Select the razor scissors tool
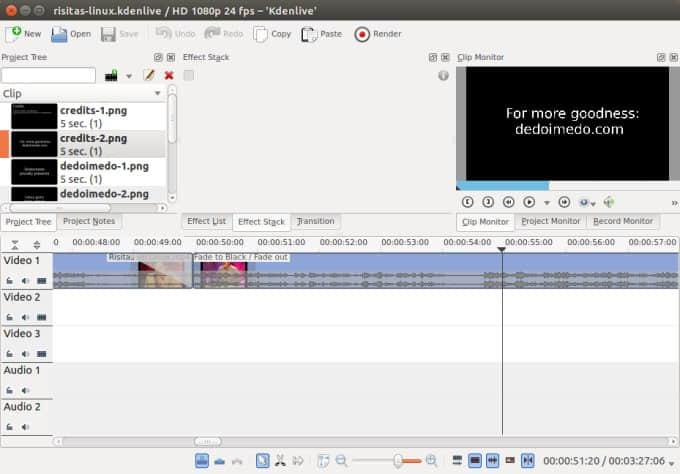Screen dimensions: 680x474 pos(280,460)
